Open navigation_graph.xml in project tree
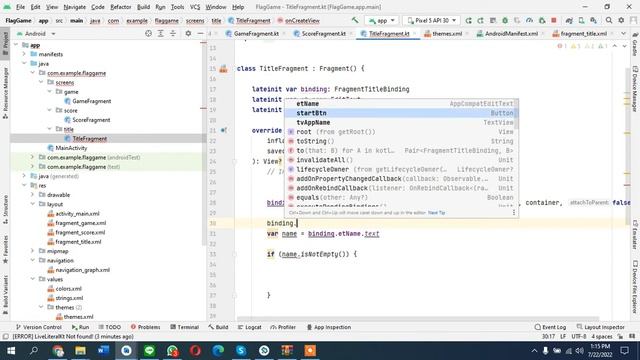Viewport: 640px width, 360px height. tap(82, 270)
